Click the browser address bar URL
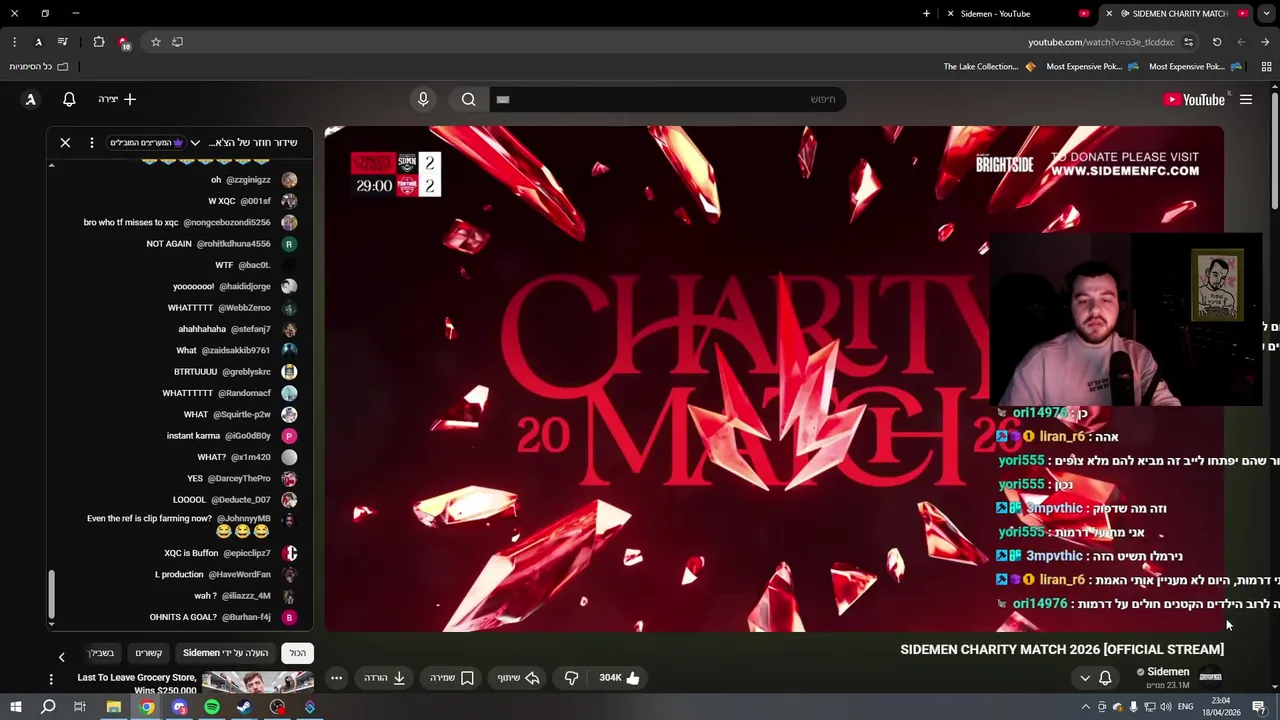Viewport: 1280px width, 720px height. [1101, 42]
